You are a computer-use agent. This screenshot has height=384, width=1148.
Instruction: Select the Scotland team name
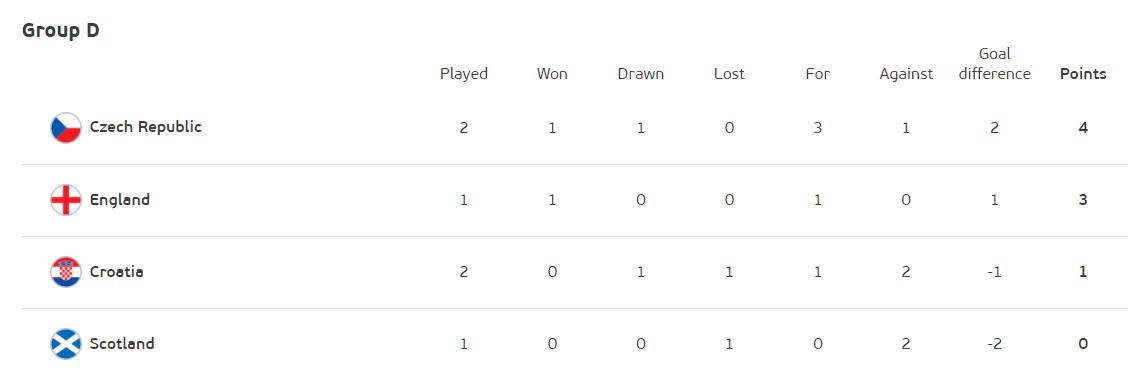tap(122, 343)
